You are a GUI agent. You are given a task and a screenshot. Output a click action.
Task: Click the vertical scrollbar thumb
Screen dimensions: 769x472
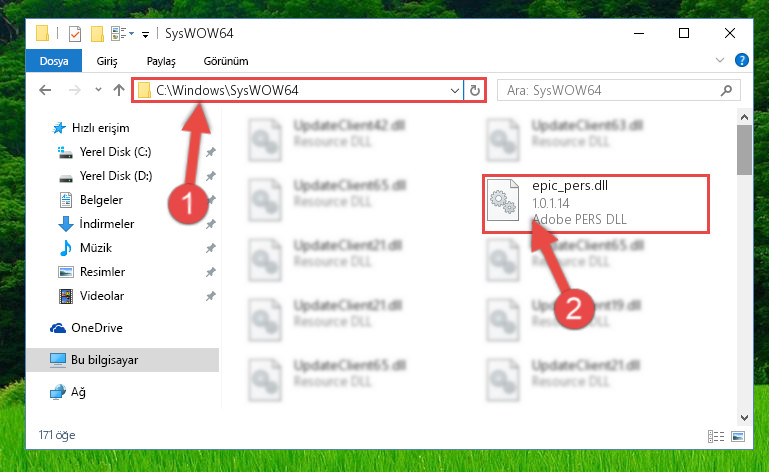coord(744,150)
